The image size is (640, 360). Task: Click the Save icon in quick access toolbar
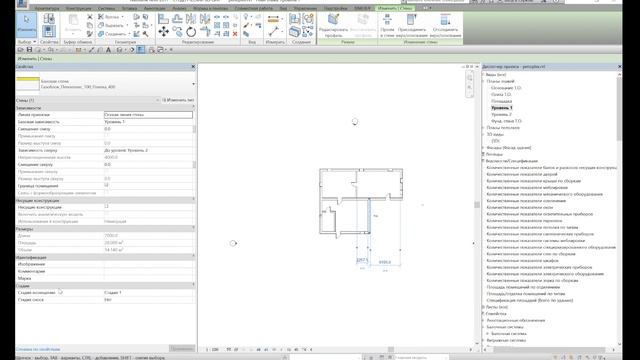click(29, 50)
